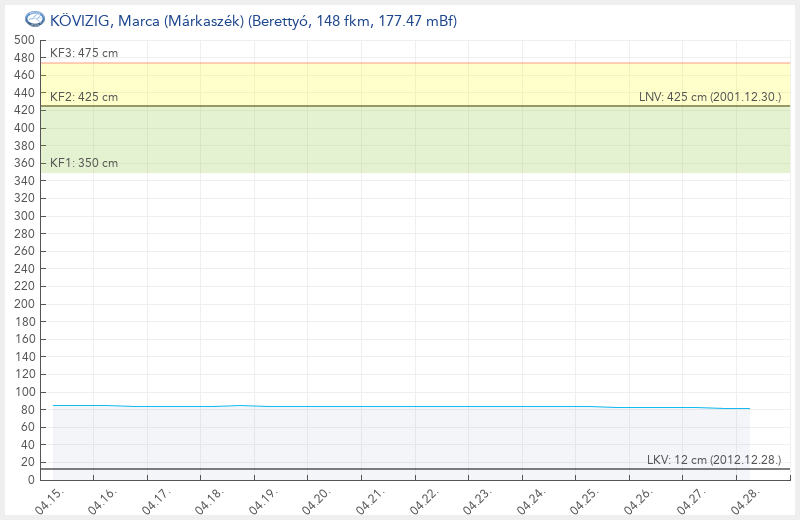Click the green KF1–KF2 alert band
800x520 pixels.
pos(400,140)
